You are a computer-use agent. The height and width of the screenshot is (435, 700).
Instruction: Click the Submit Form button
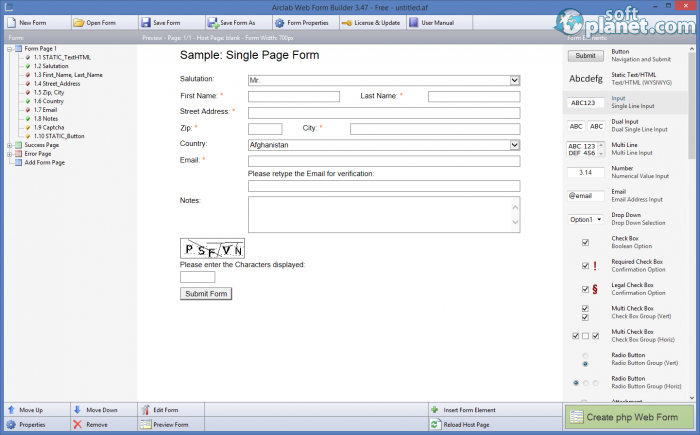(x=206, y=294)
